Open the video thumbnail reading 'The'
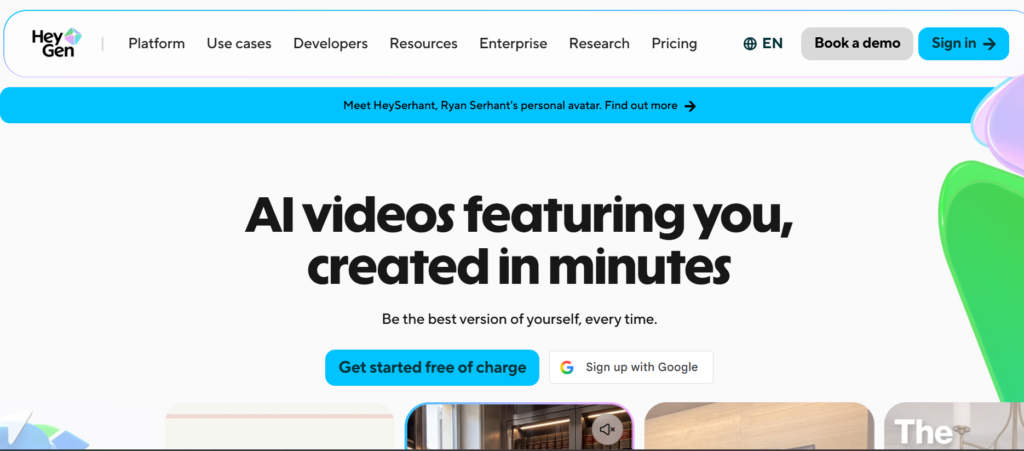 tap(953, 427)
